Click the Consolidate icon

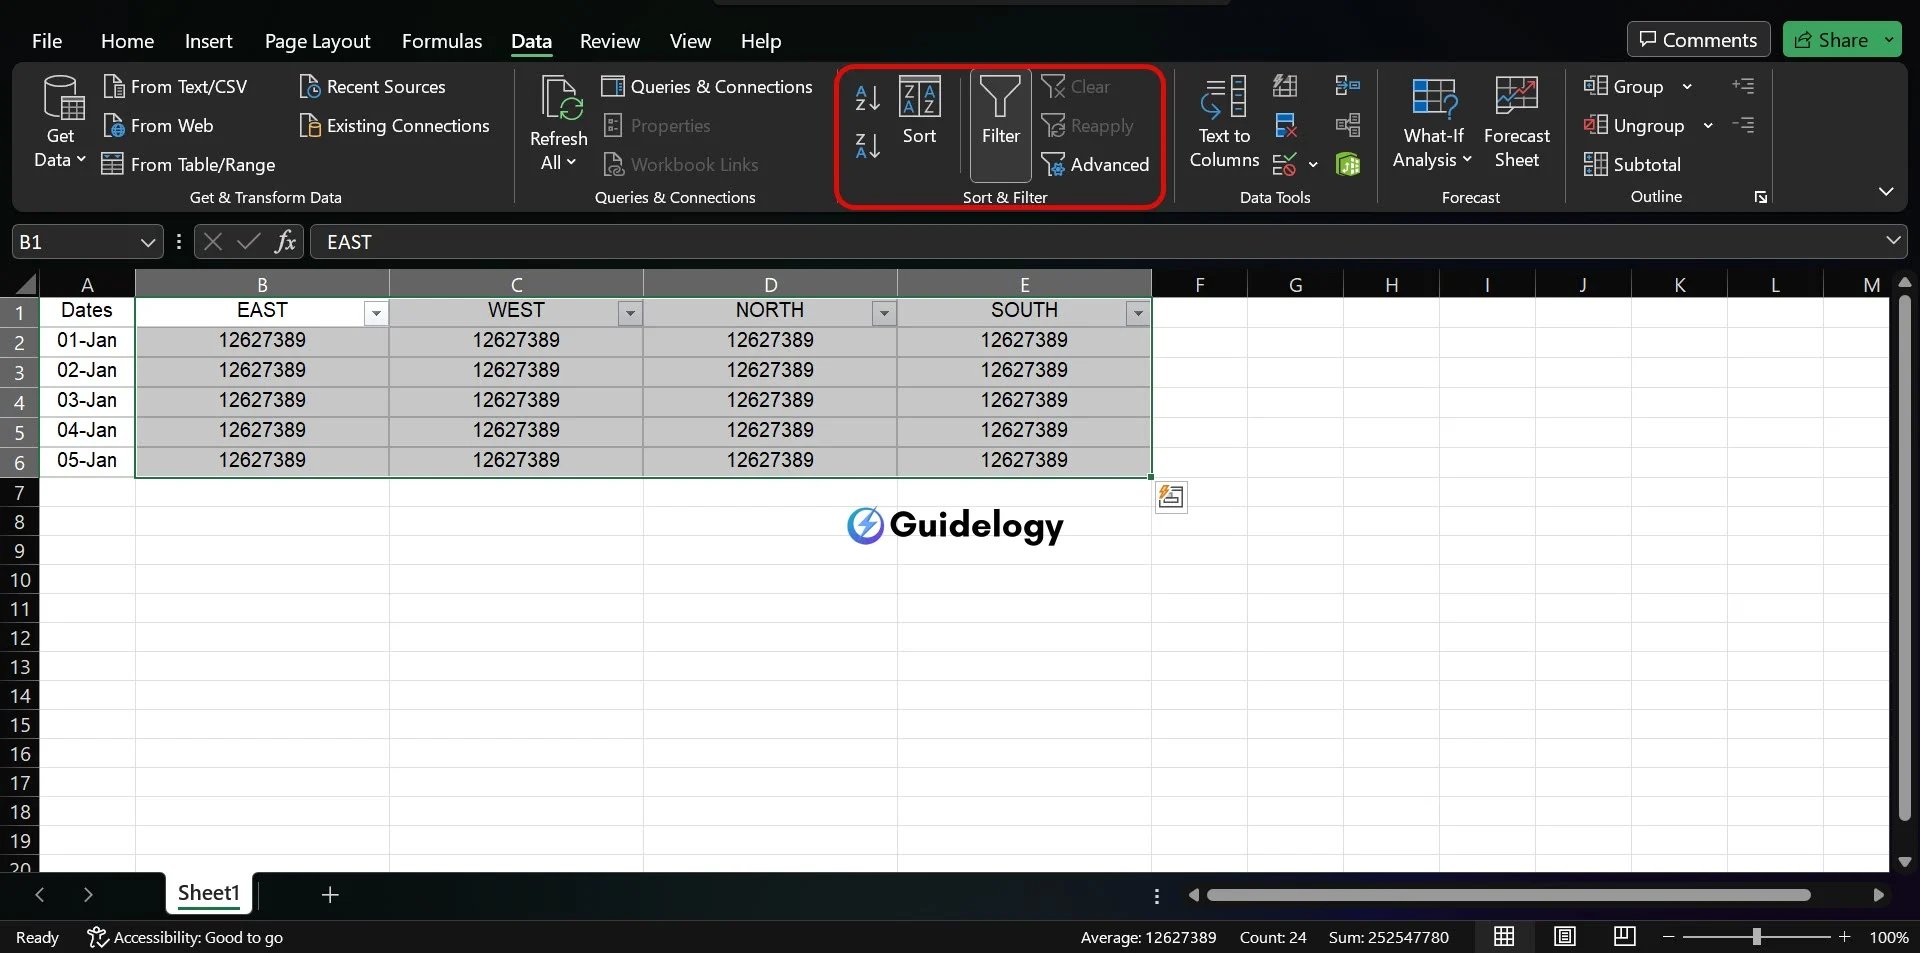(1347, 87)
